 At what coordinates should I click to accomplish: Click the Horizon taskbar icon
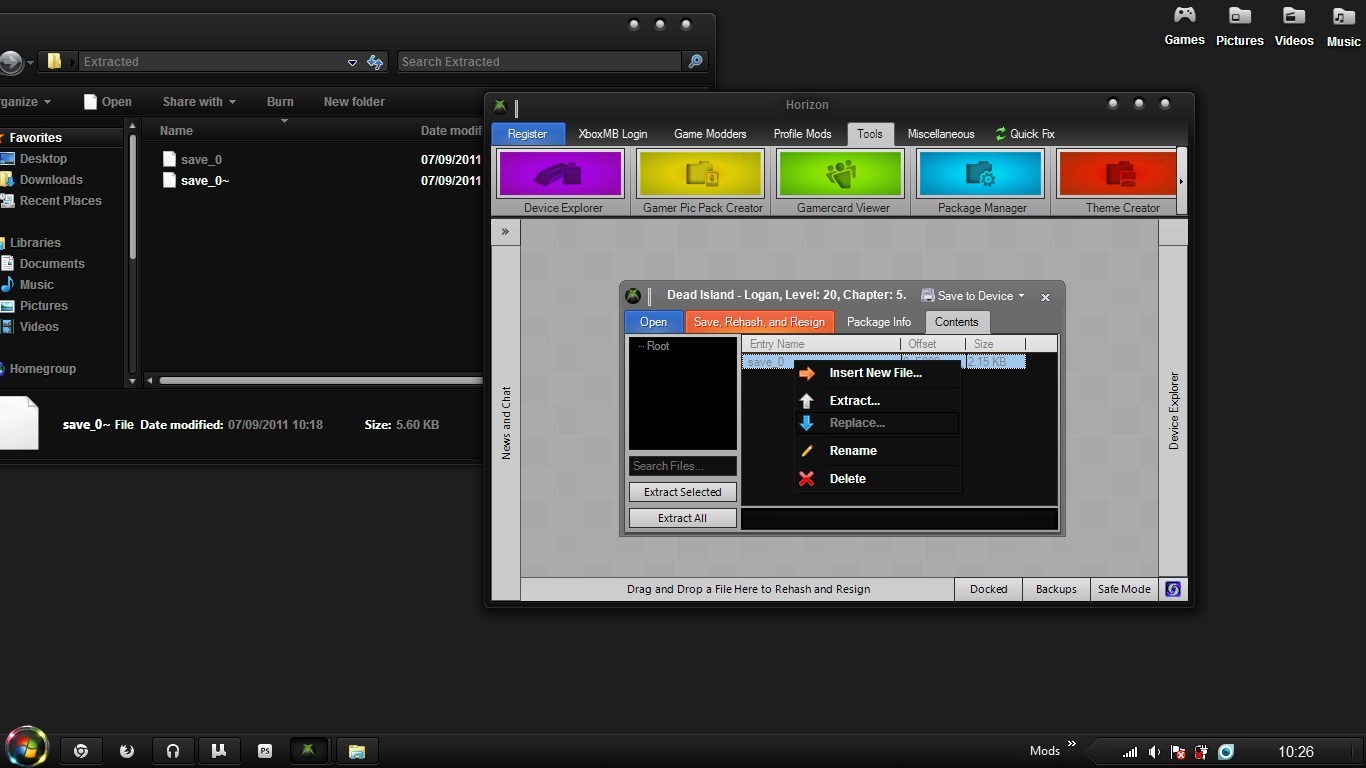click(x=308, y=751)
